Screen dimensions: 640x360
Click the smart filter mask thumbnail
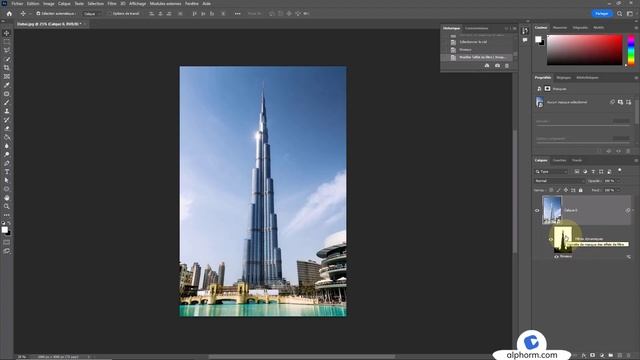(563, 240)
